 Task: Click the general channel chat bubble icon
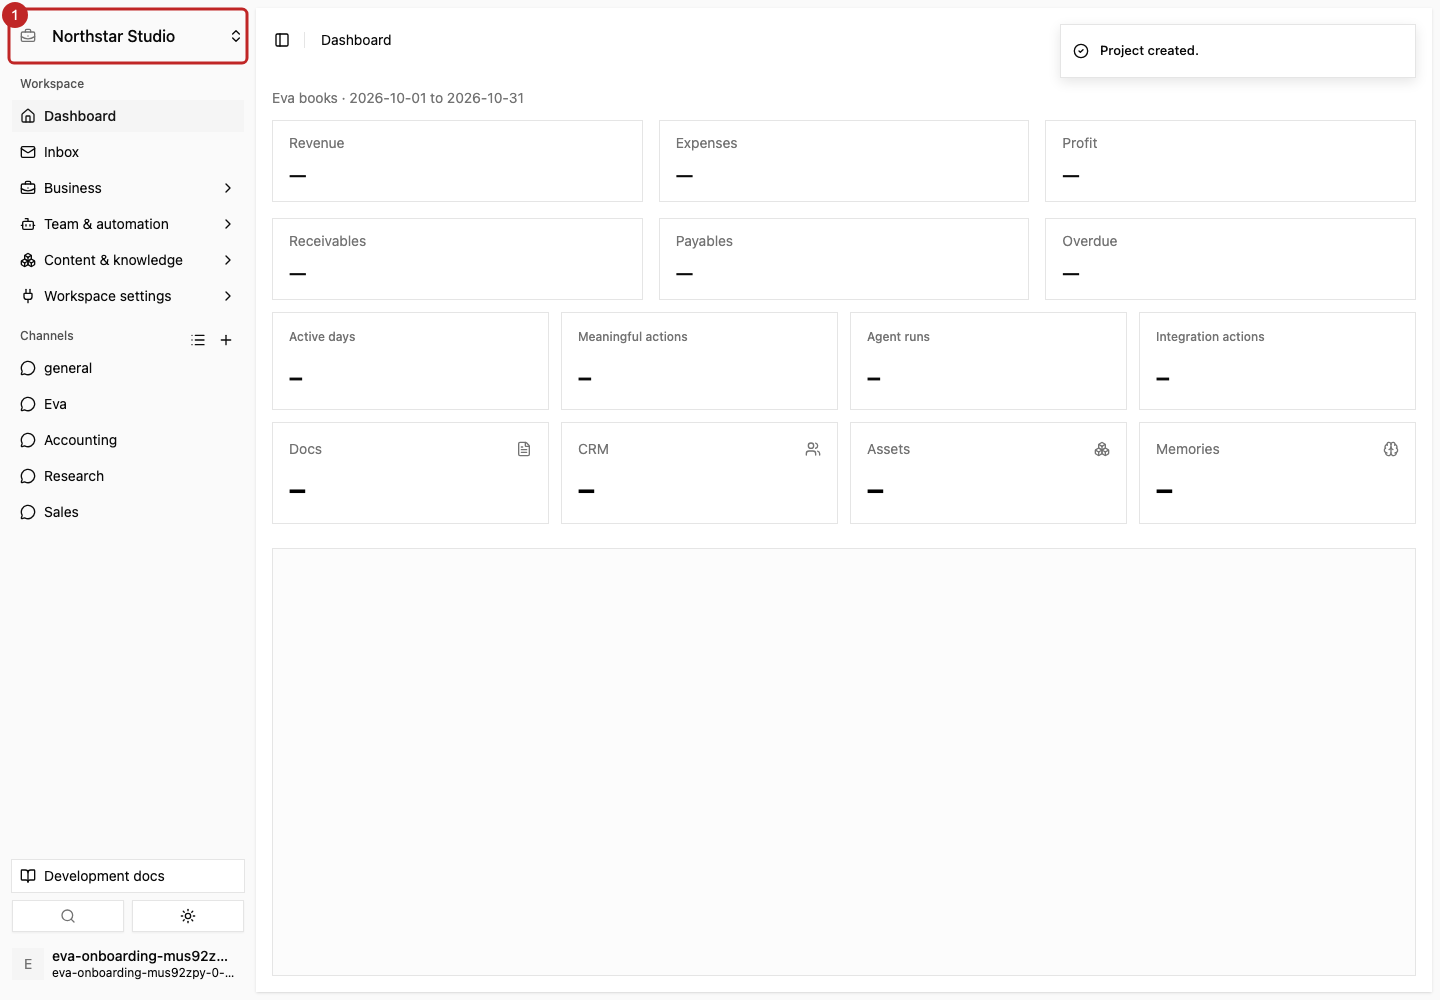coord(28,368)
